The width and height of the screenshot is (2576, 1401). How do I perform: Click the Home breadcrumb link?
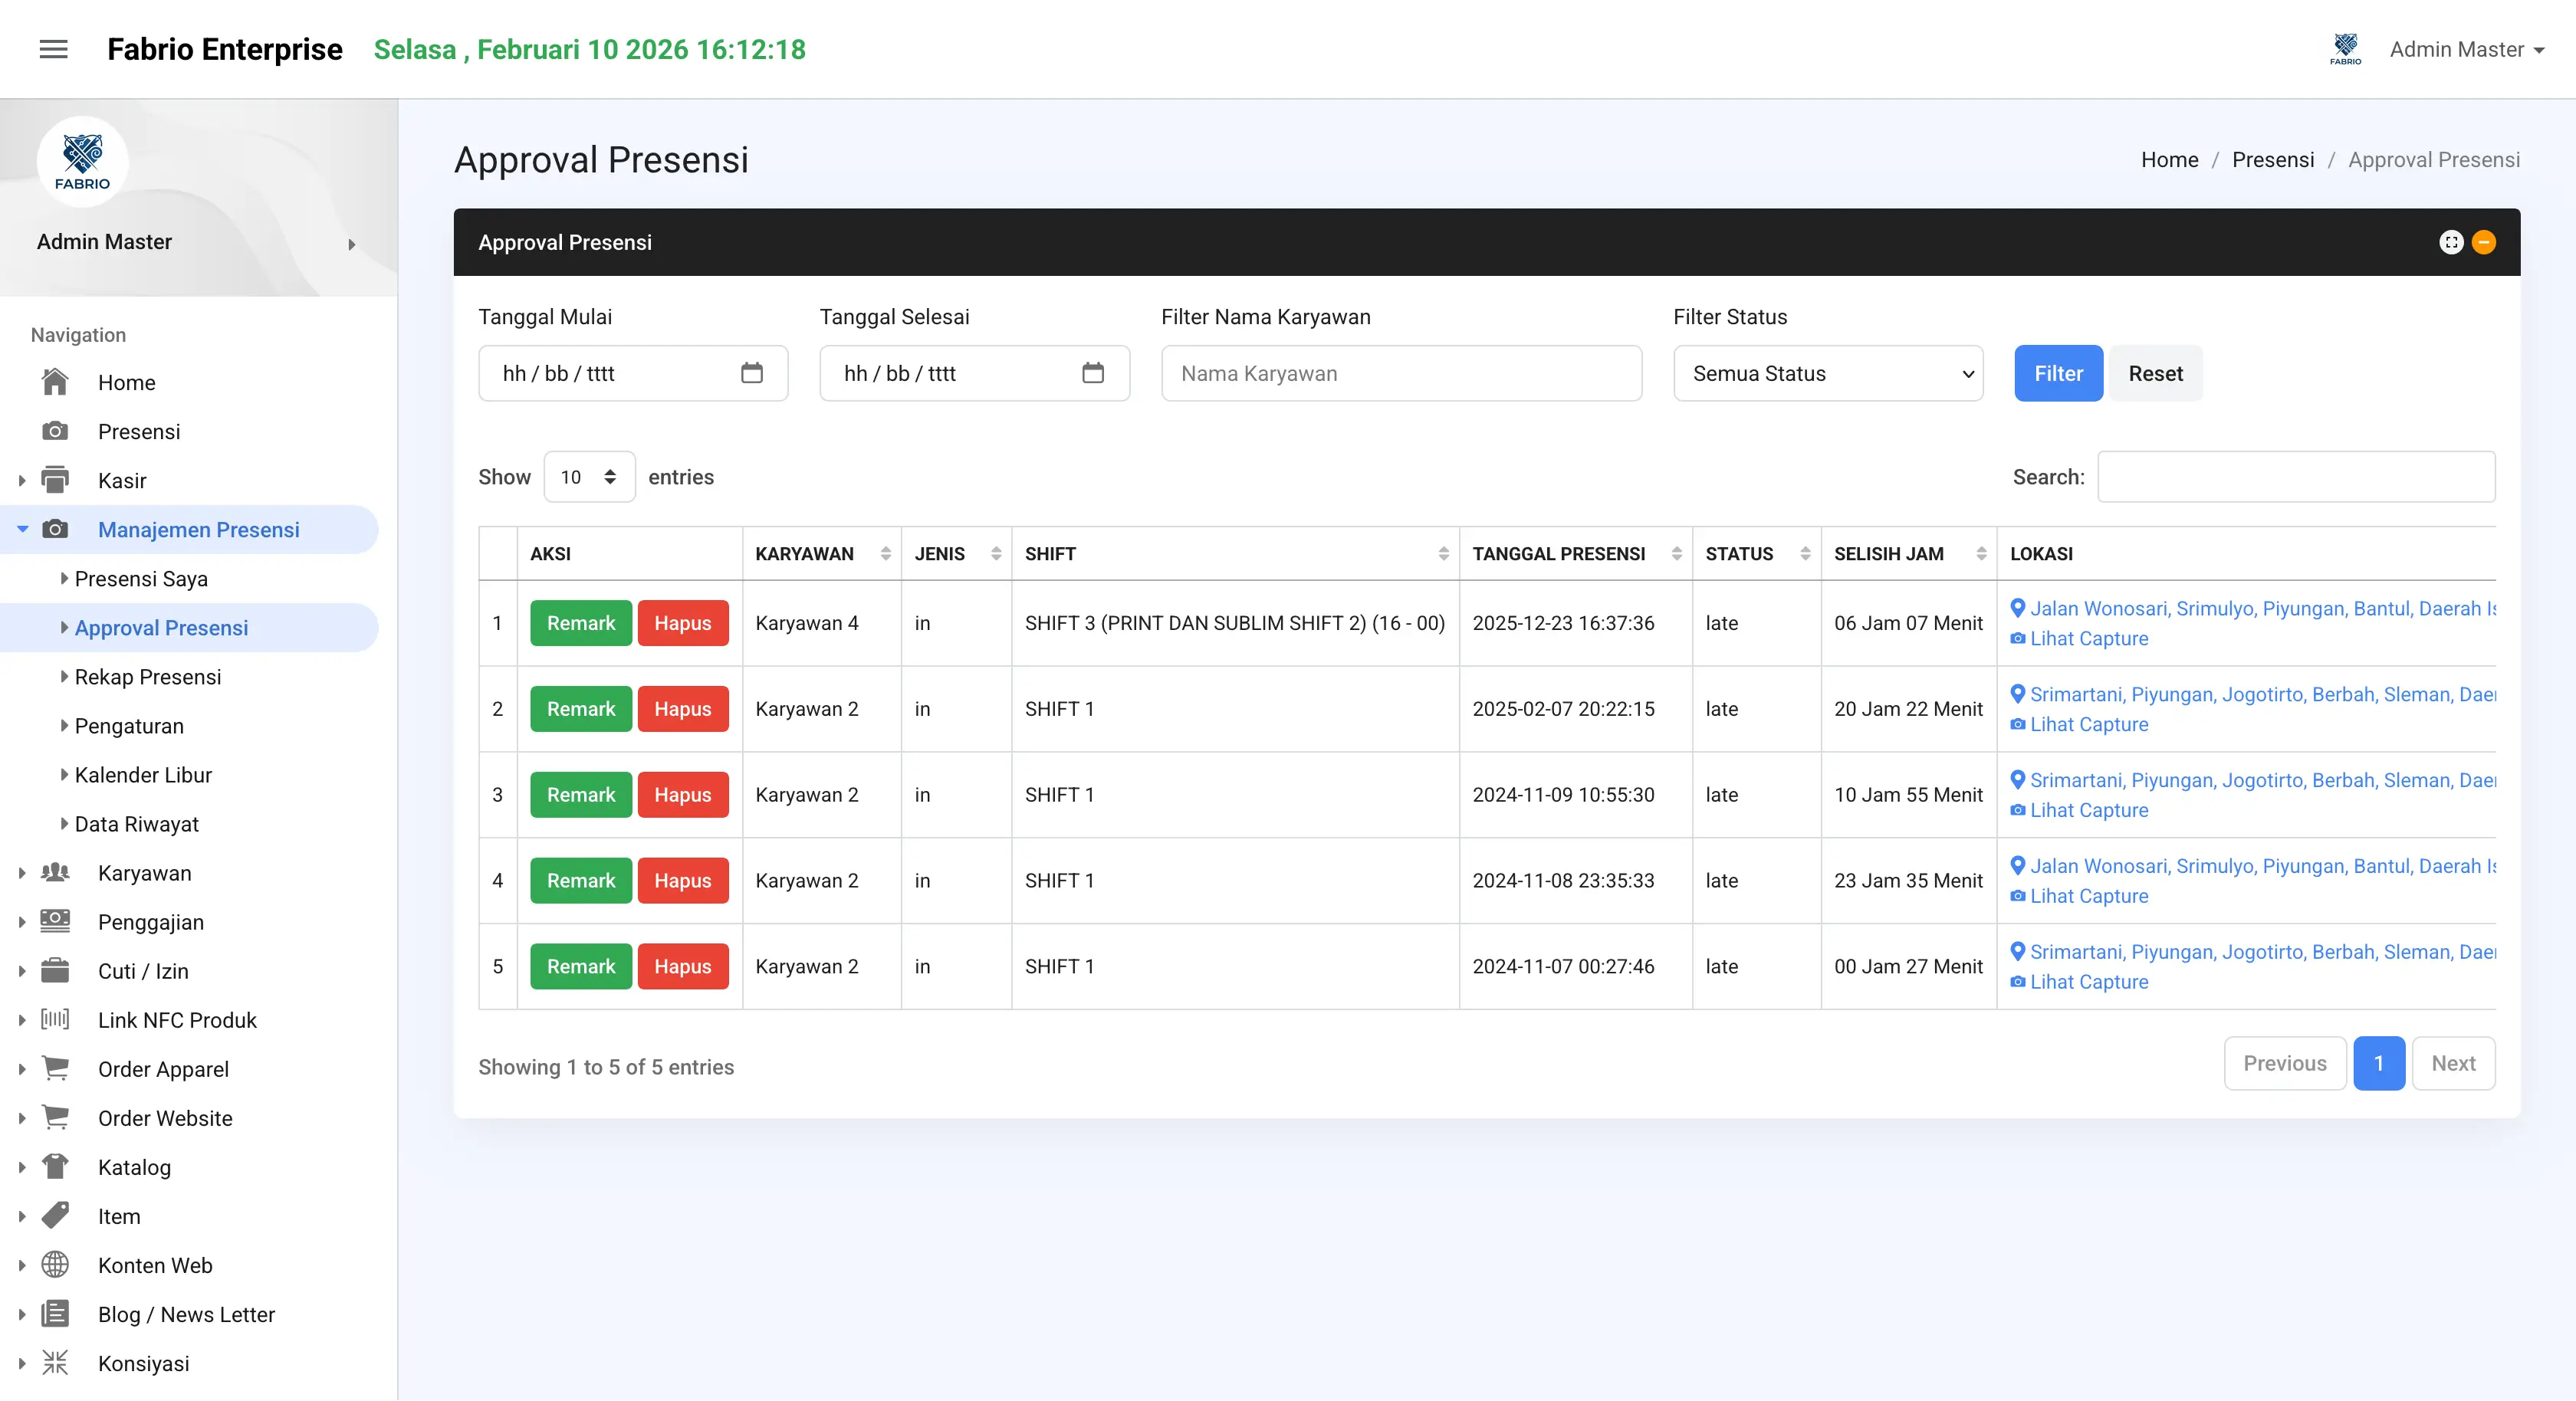[2169, 160]
